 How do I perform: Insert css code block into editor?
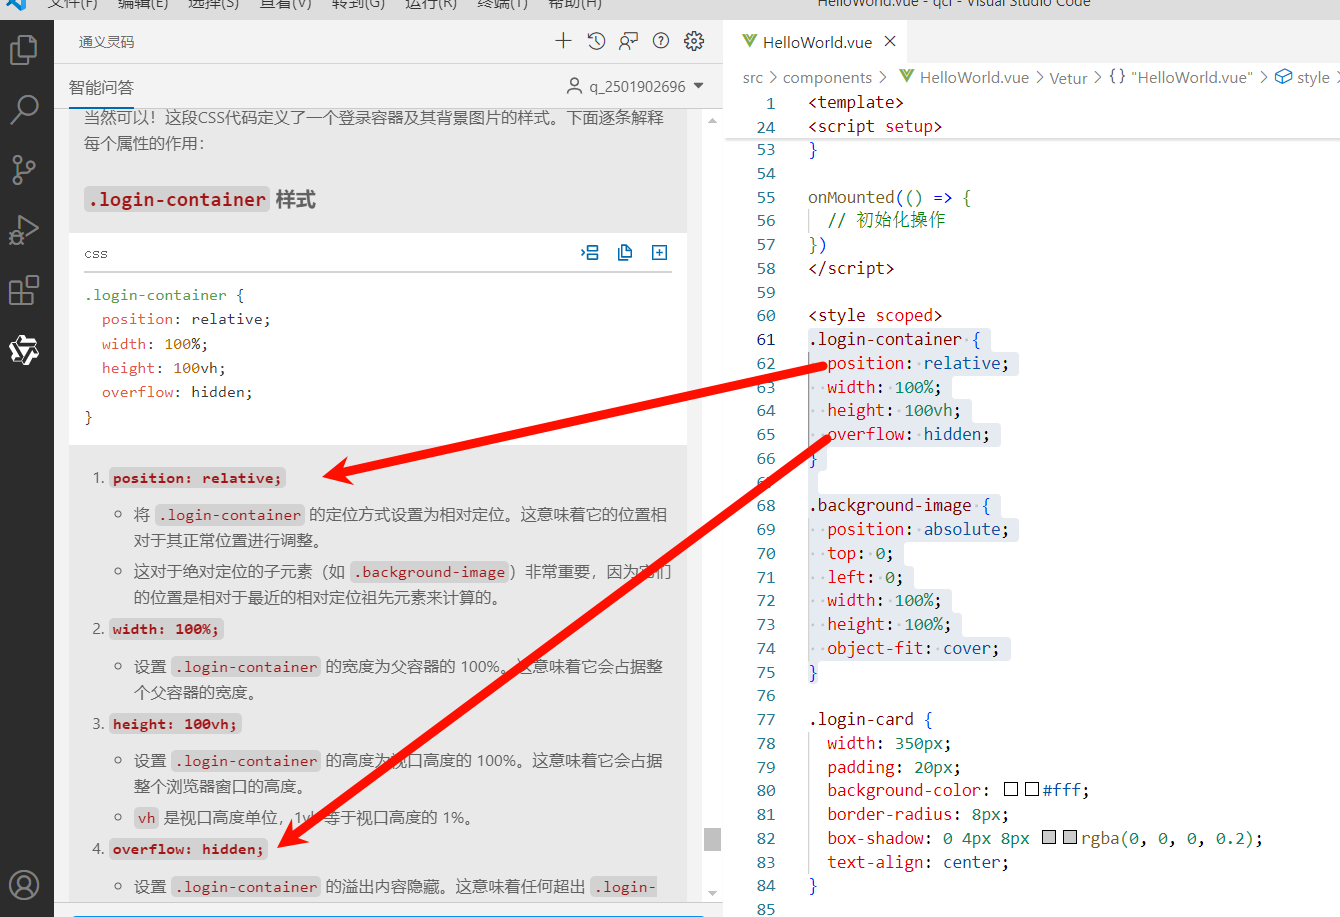(x=590, y=253)
